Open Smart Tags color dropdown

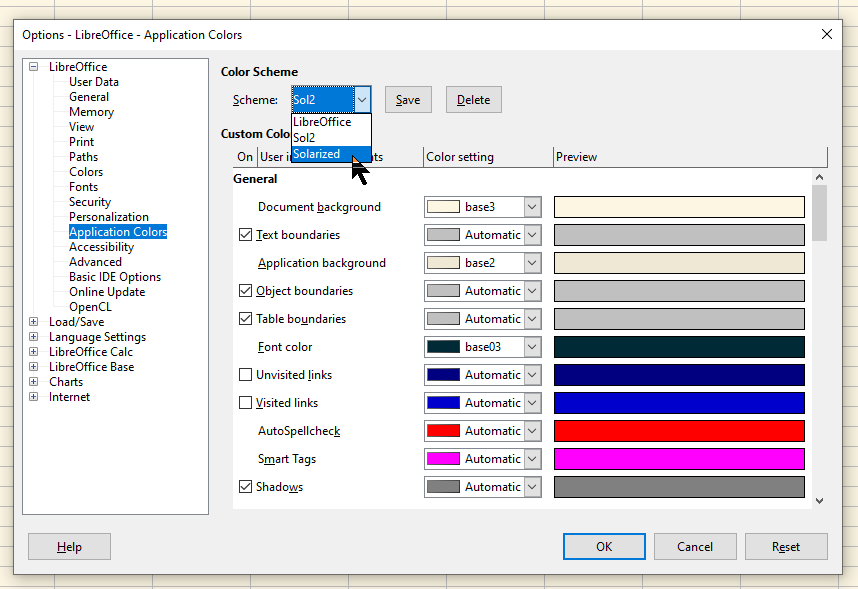coord(532,459)
